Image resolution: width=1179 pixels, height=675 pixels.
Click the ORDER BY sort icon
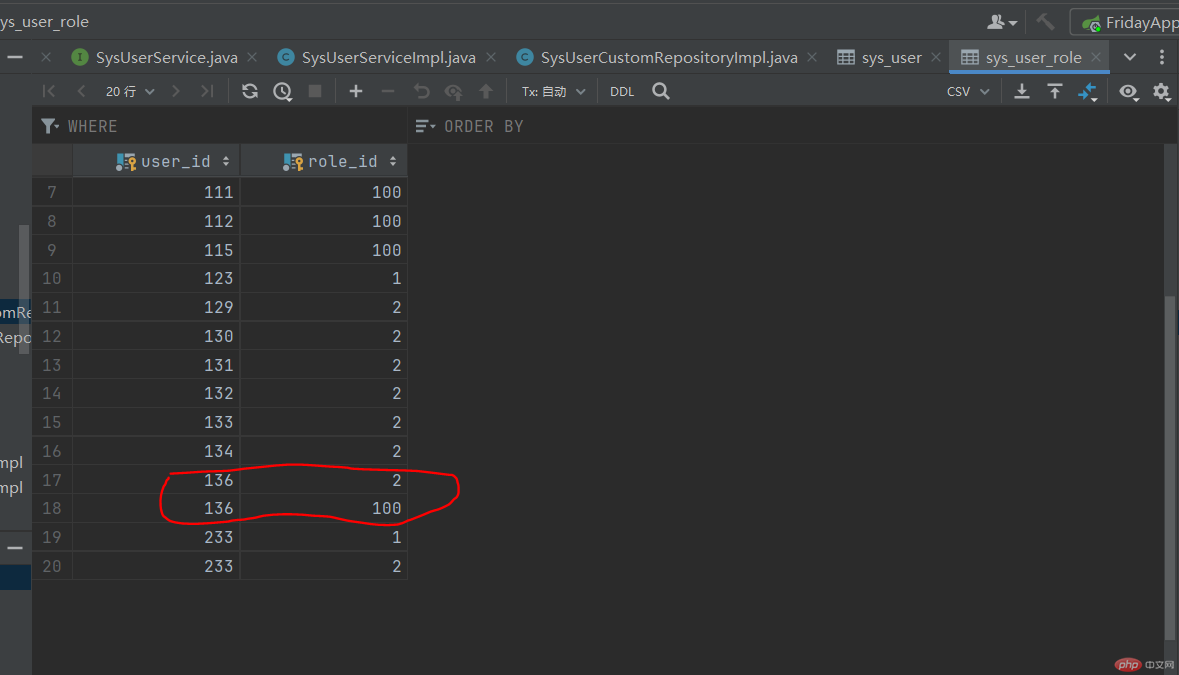(x=425, y=126)
